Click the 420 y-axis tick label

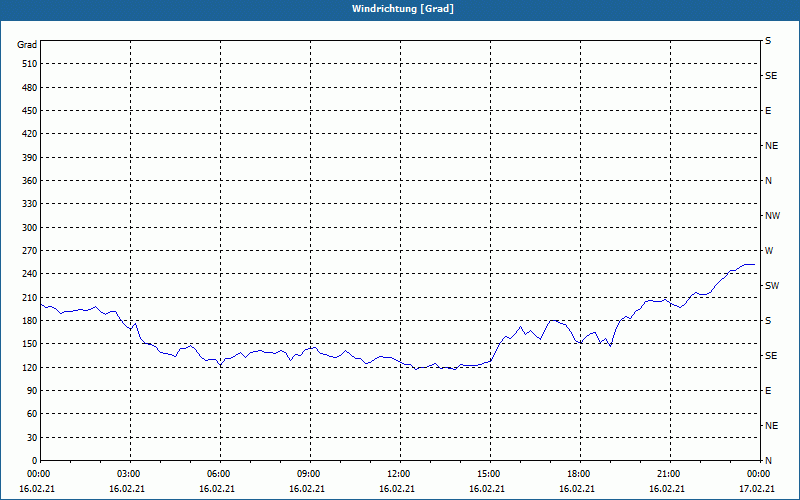pos(30,134)
